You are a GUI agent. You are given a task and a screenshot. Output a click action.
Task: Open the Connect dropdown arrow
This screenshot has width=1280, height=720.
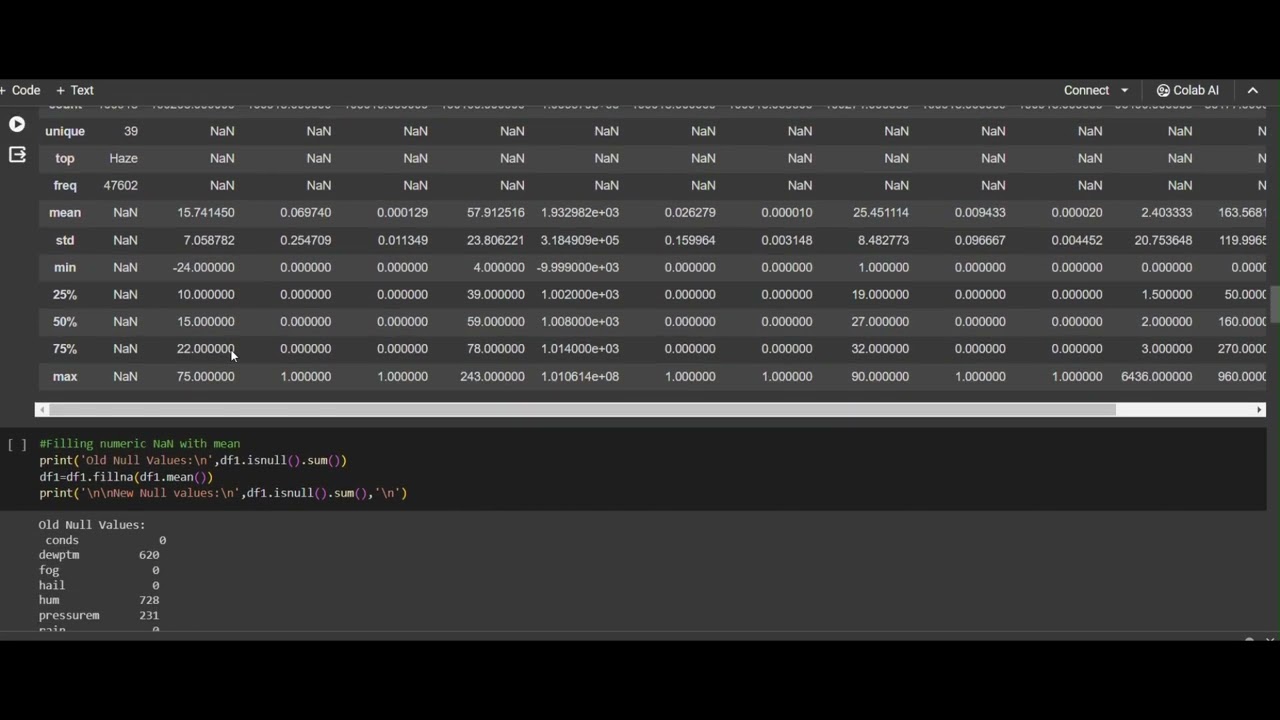(1125, 90)
